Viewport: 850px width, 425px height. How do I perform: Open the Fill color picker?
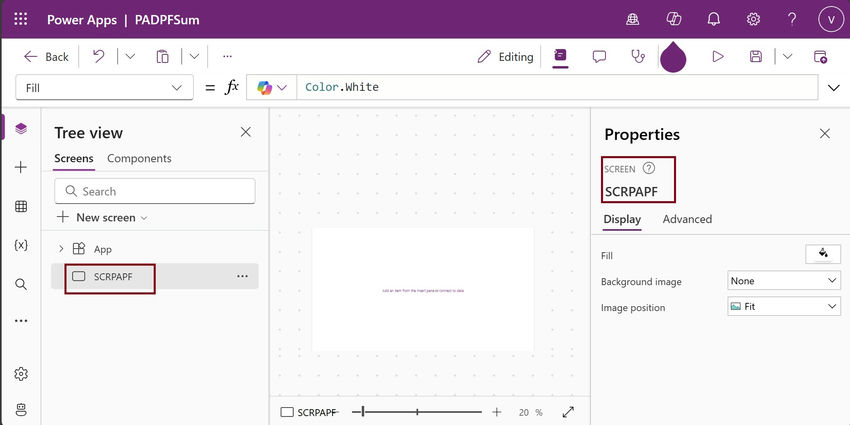click(x=823, y=254)
